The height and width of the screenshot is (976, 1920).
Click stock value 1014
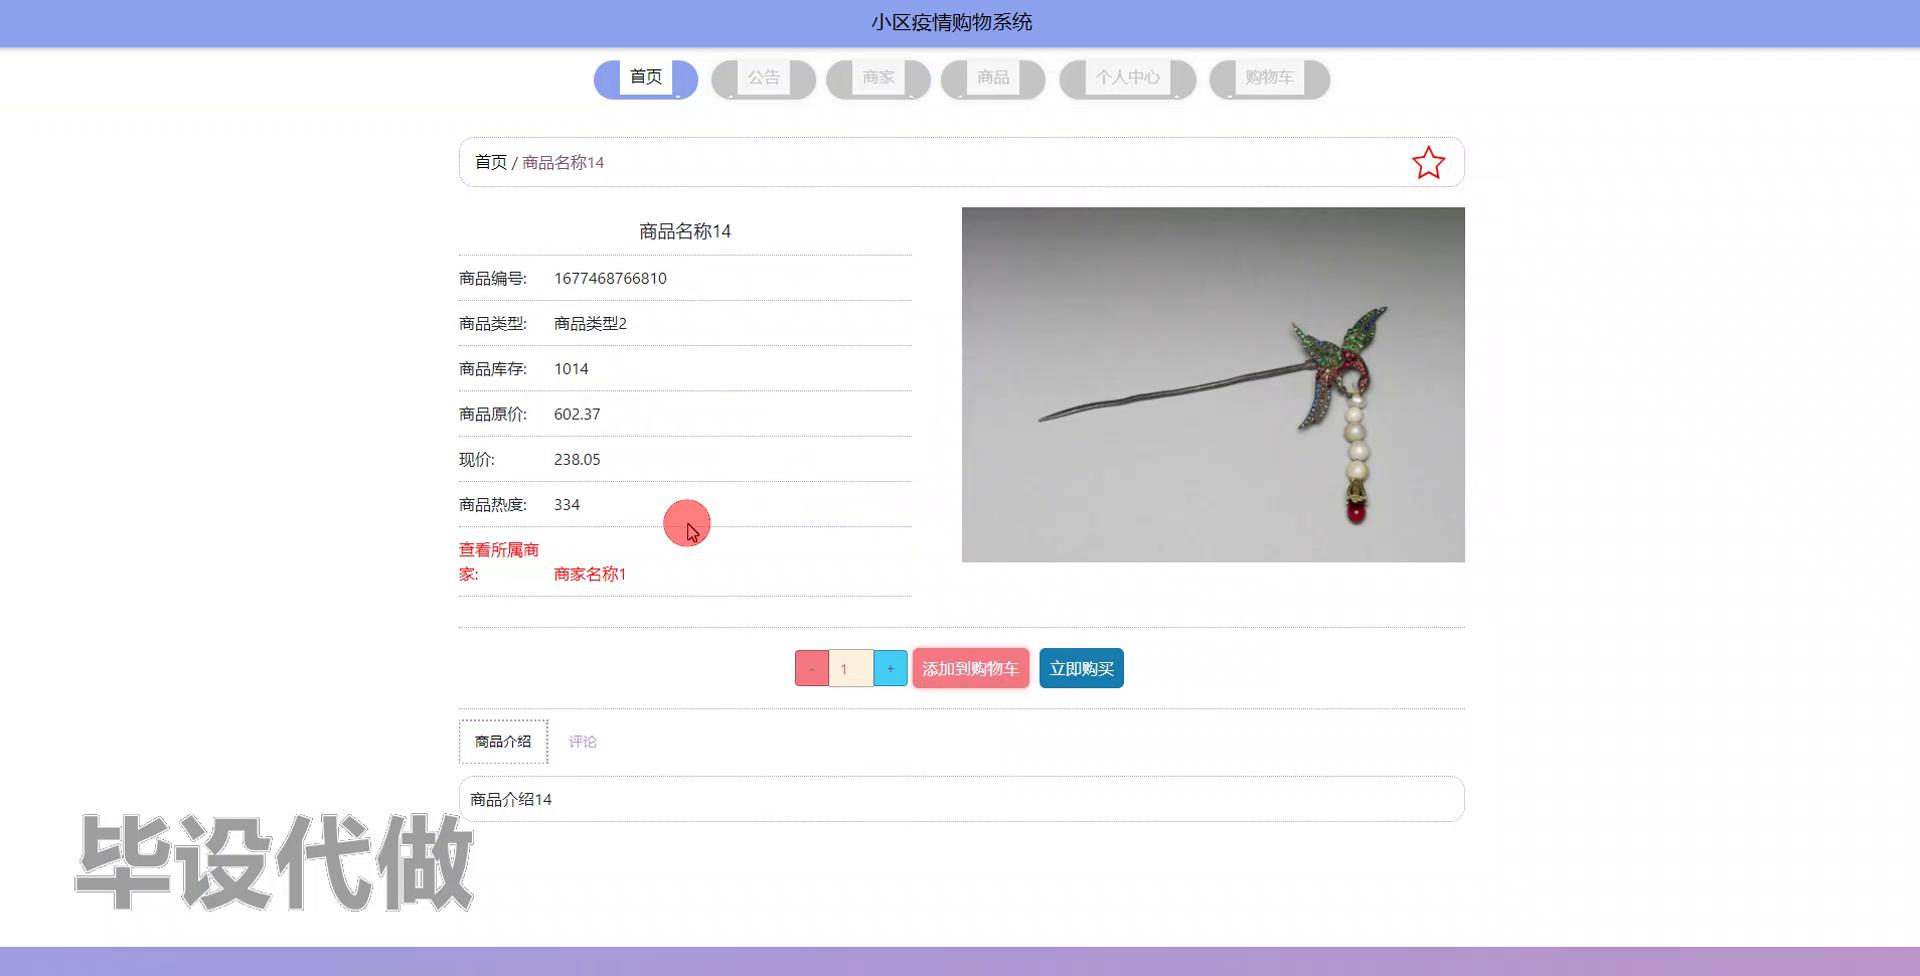click(x=571, y=369)
